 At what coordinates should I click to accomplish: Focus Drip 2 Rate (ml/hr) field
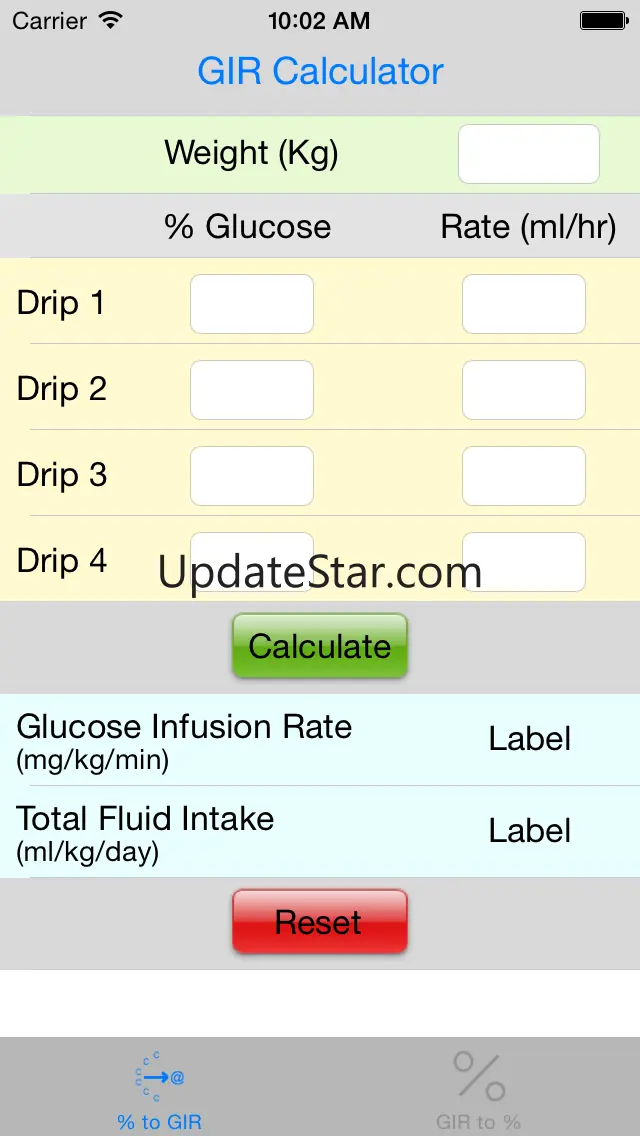[x=524, y=390]
